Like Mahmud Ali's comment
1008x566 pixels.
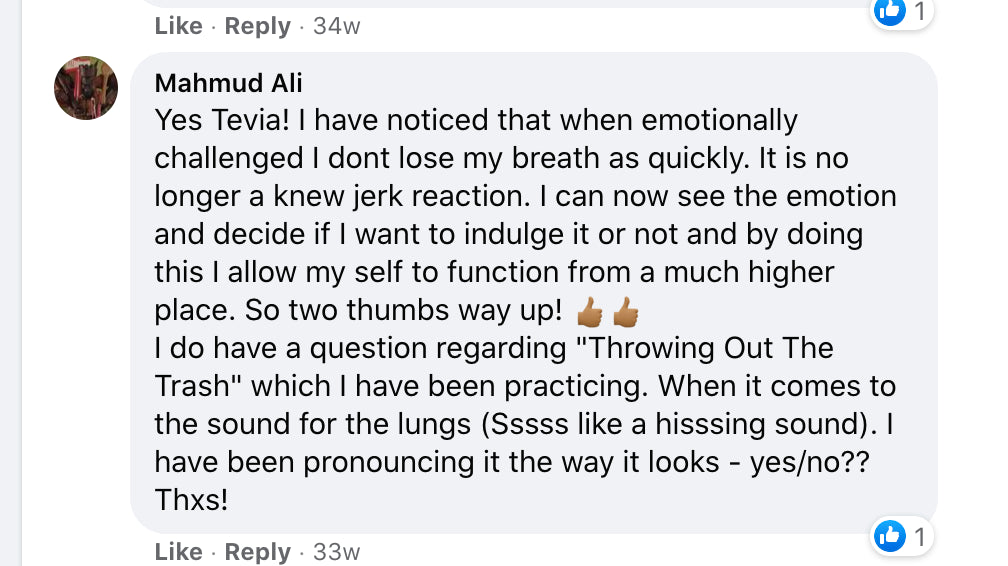click(x=178, y=552)
